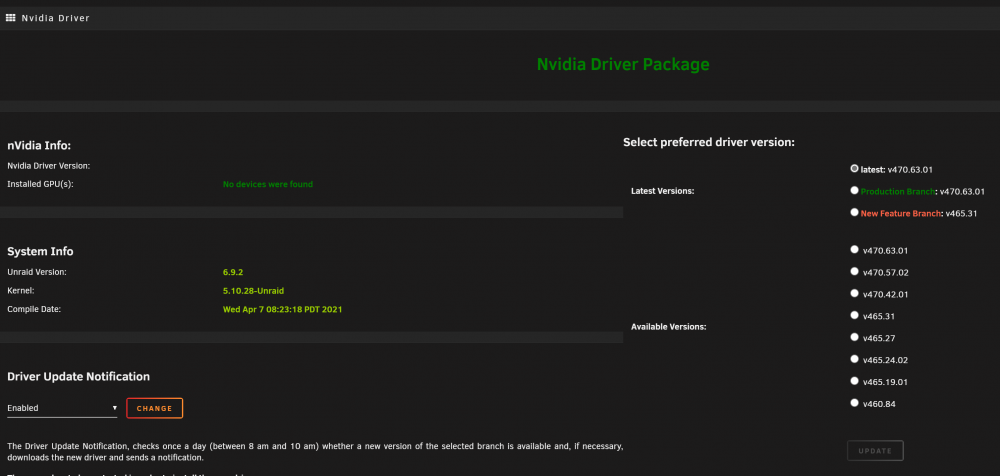This screenshot has width=1000, height=476.
Task: Click the UPDATE button
Action: (875, 450)
